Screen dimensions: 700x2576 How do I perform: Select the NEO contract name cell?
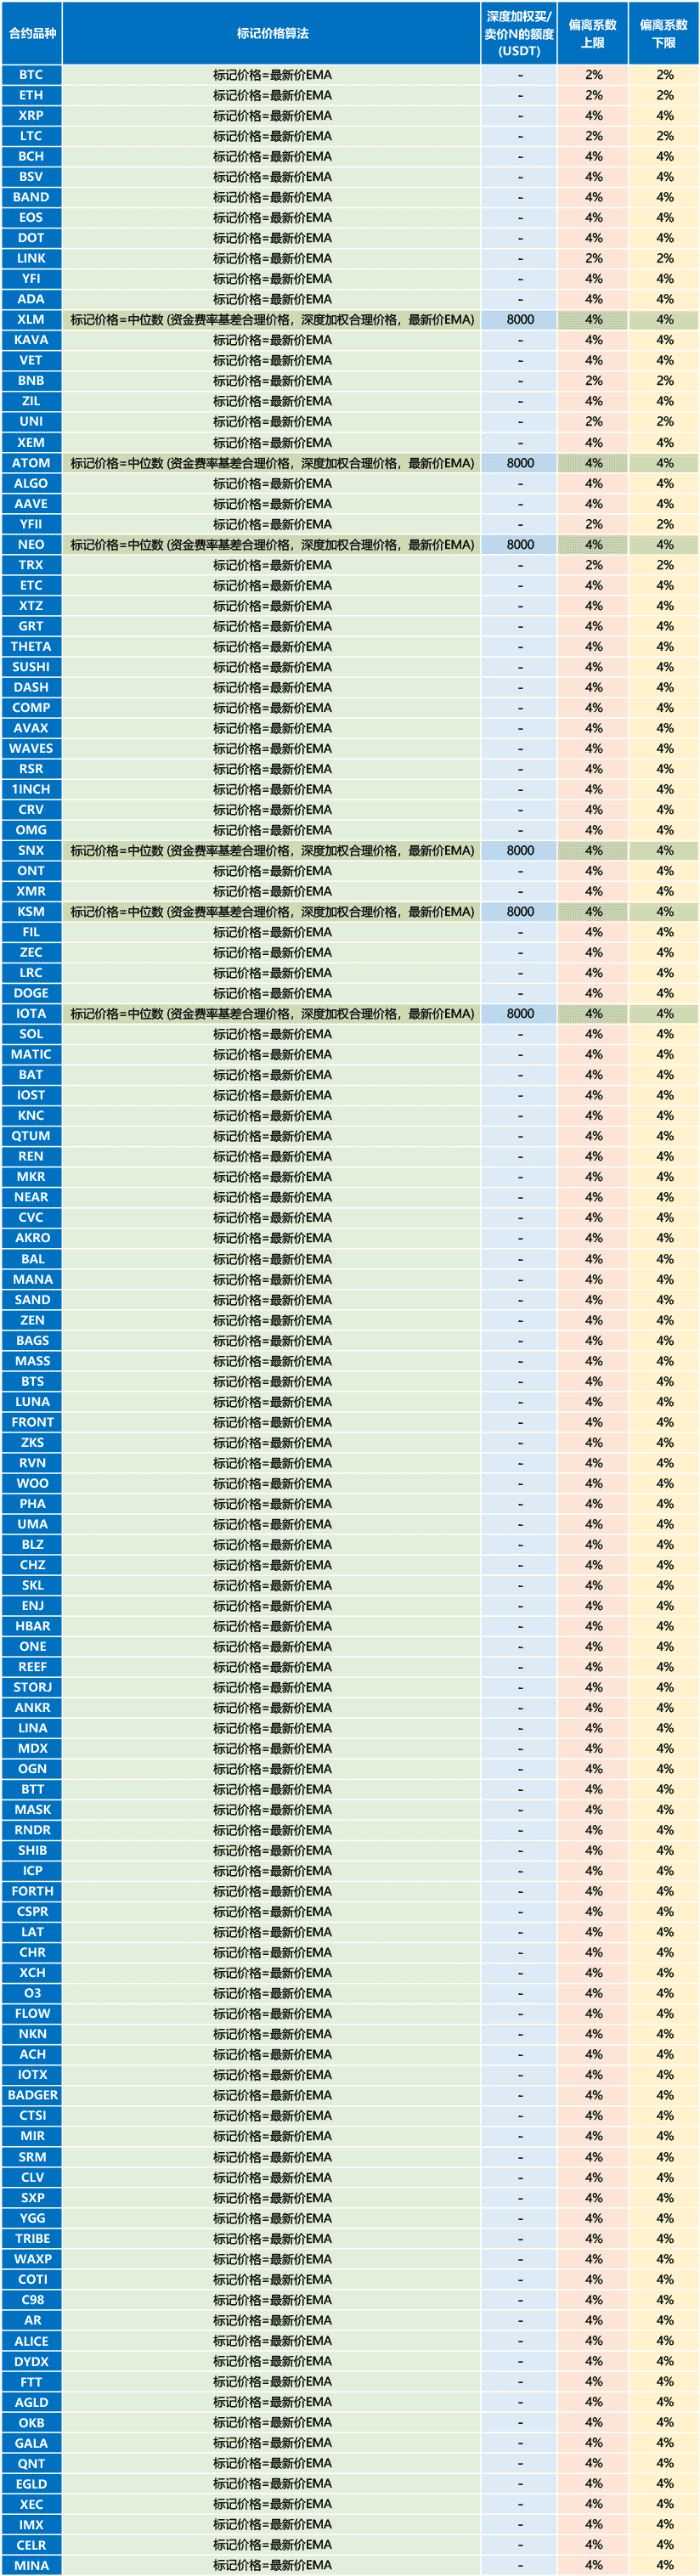(31, 545)
